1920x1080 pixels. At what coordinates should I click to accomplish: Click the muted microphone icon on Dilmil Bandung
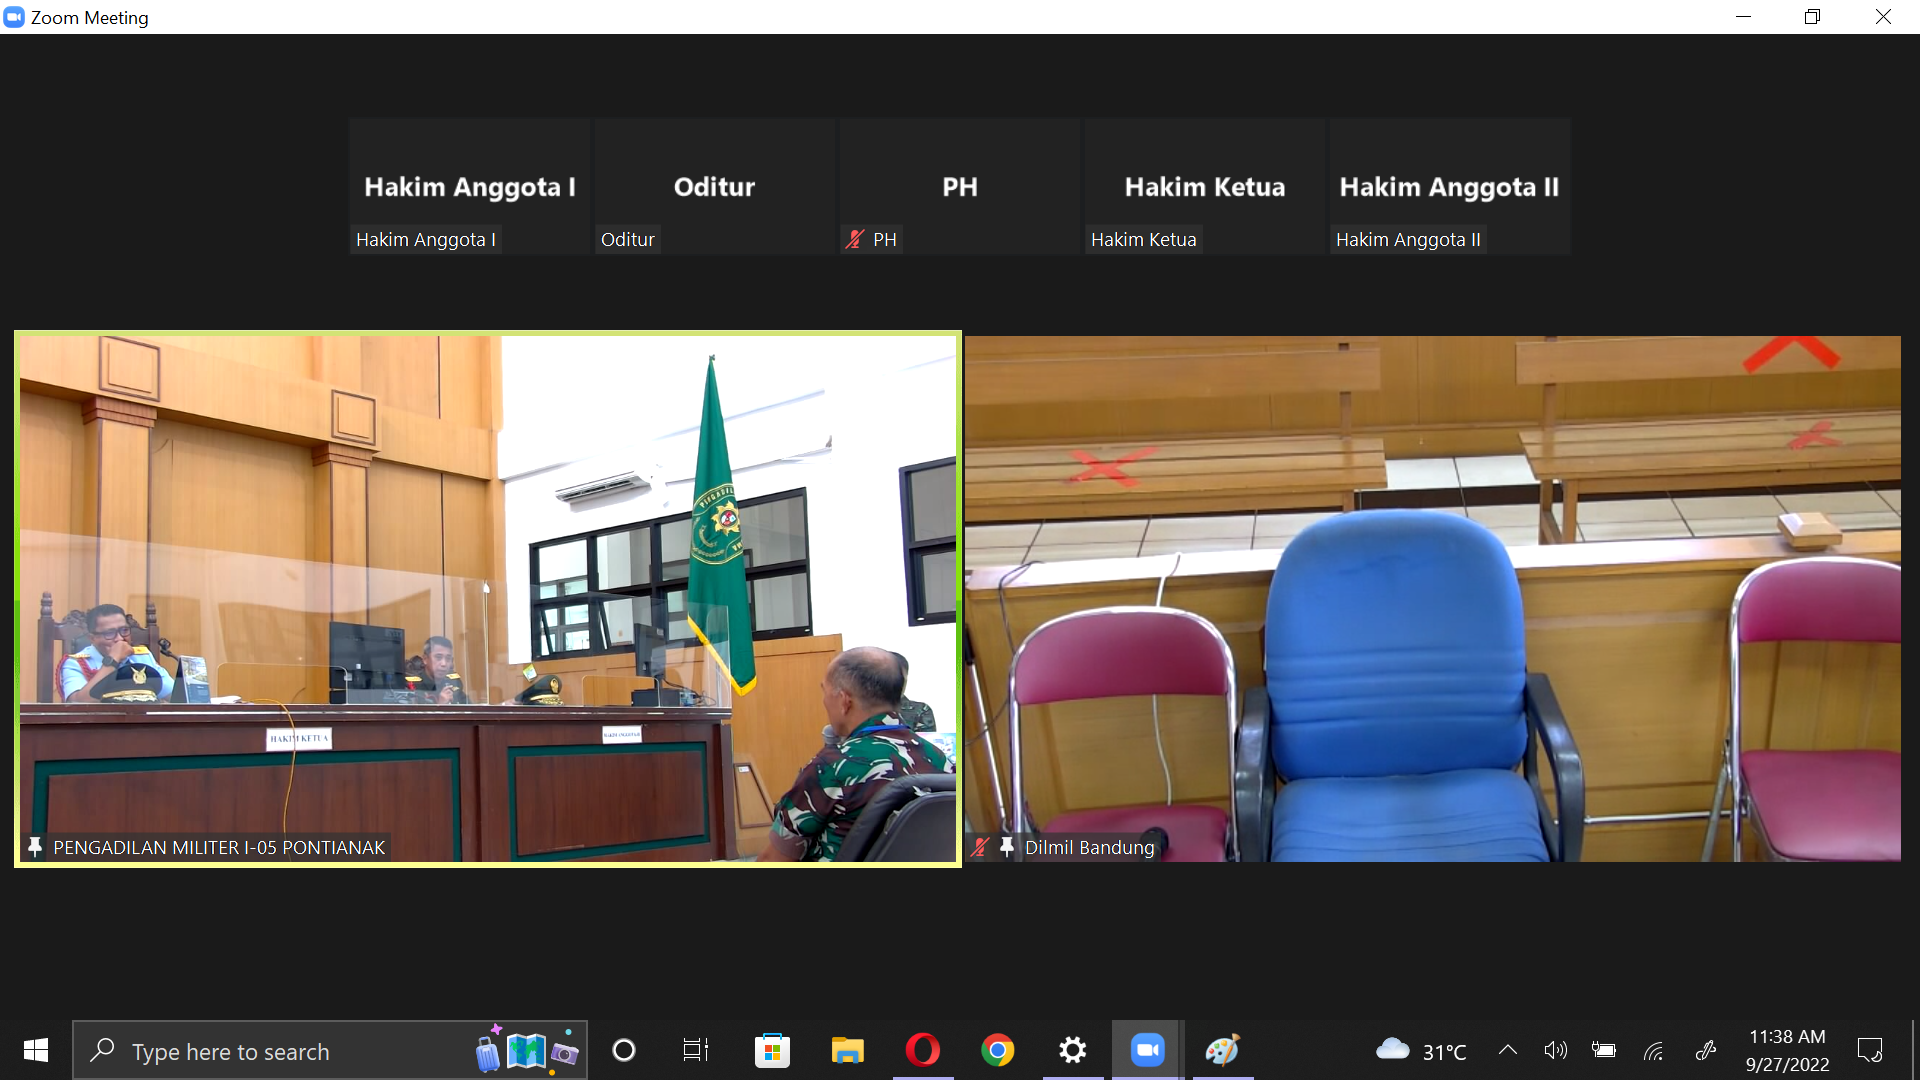[x=980, y=847]
